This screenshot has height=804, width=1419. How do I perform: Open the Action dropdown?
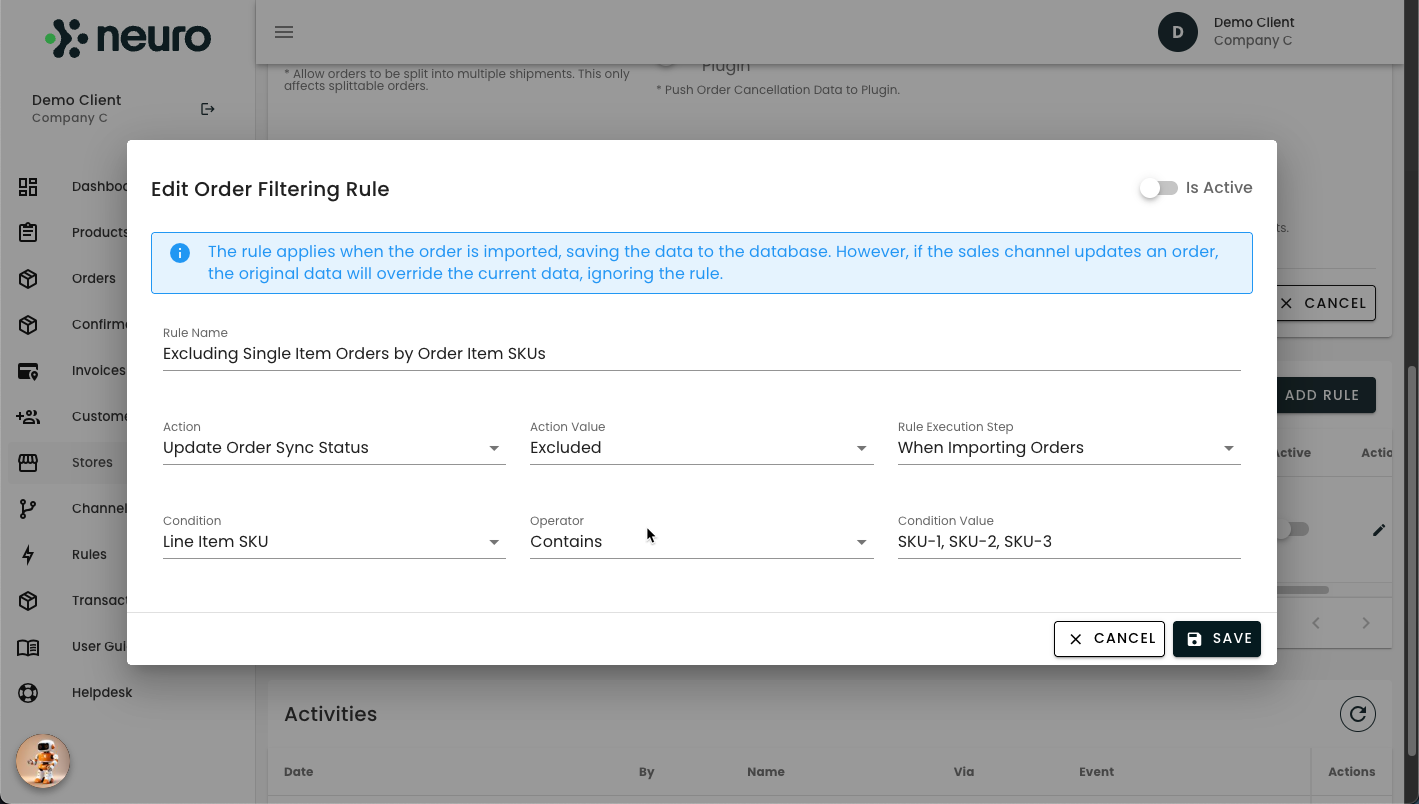click(334, 448)
